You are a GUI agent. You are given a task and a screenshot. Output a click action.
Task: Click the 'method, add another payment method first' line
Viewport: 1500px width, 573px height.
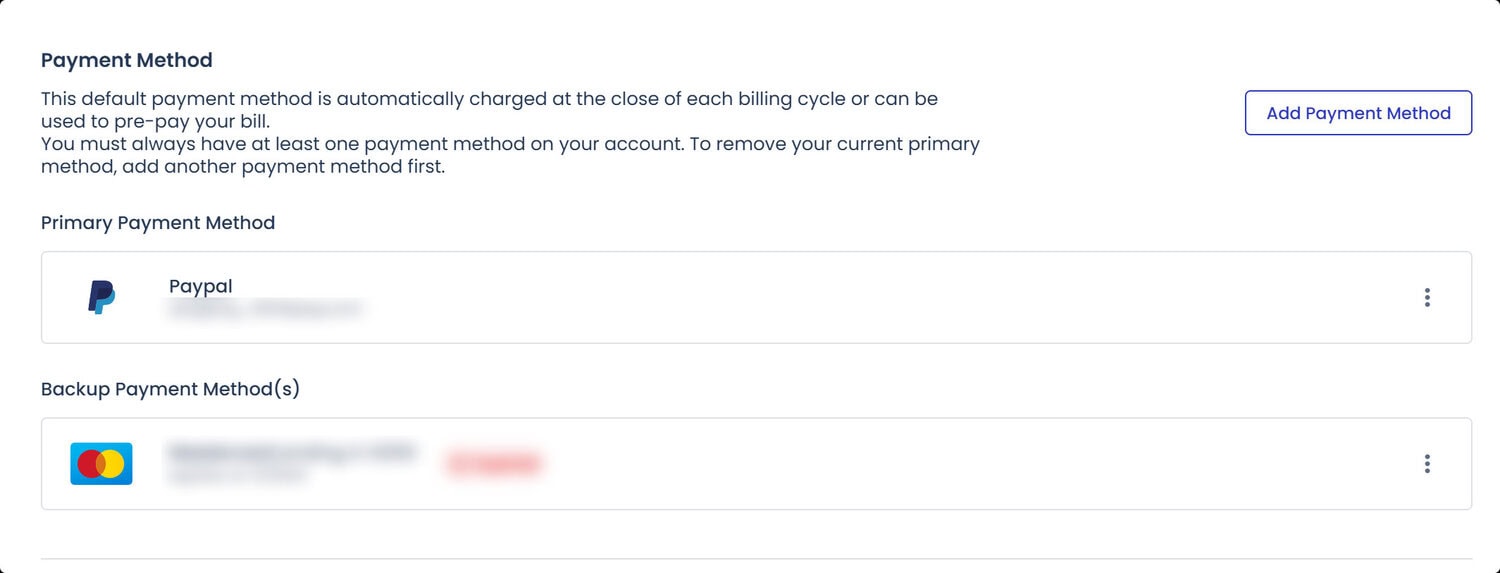(x=242, y=167)
